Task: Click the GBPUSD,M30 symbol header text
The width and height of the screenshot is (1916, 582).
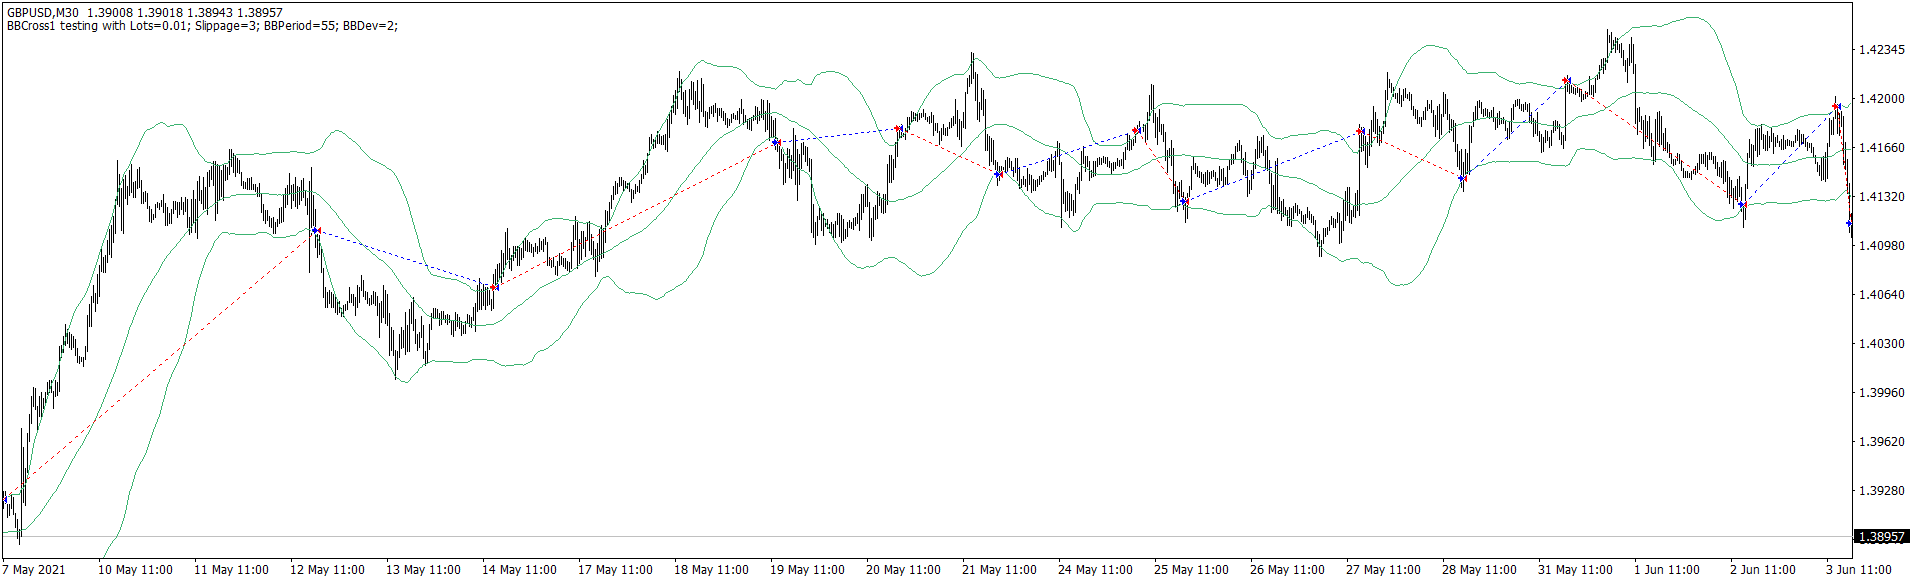Action: (x=43, y=13)
